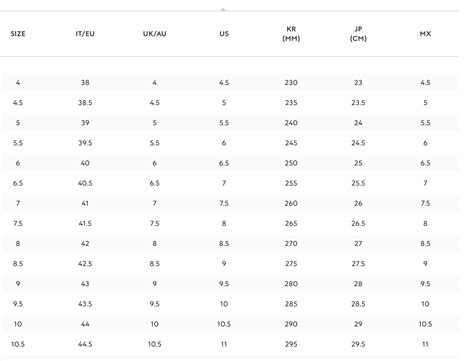Click IT/EU value 44.5
The height and width of the screenshot is (361, 474).
85,344
